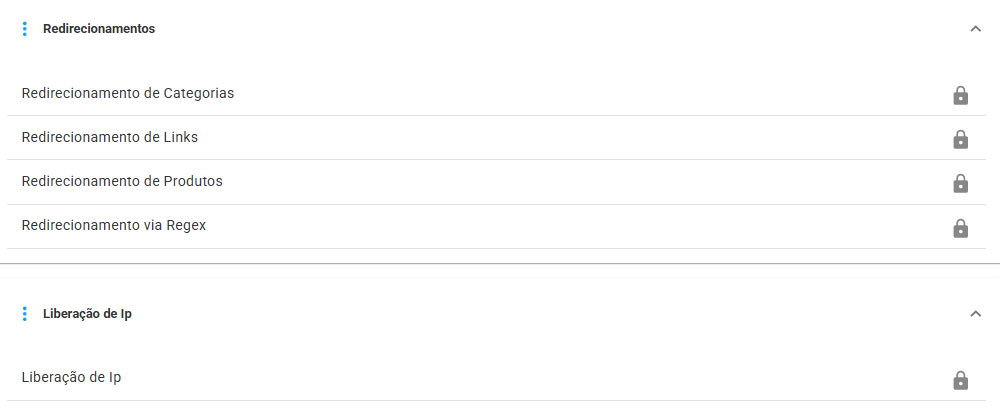Click lock icon for Redirecionamento de Produtos

[x=960, y=183]
